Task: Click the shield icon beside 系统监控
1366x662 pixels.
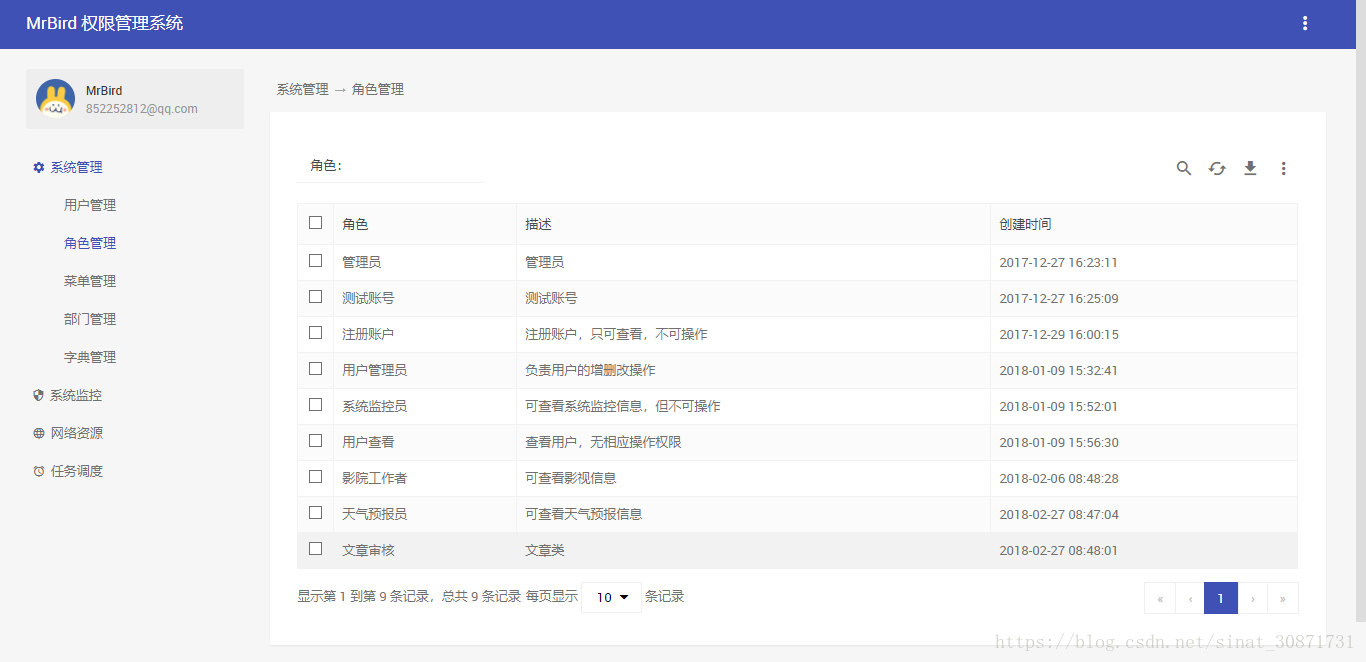Action: pyautogui.click(x=39, y=395)
